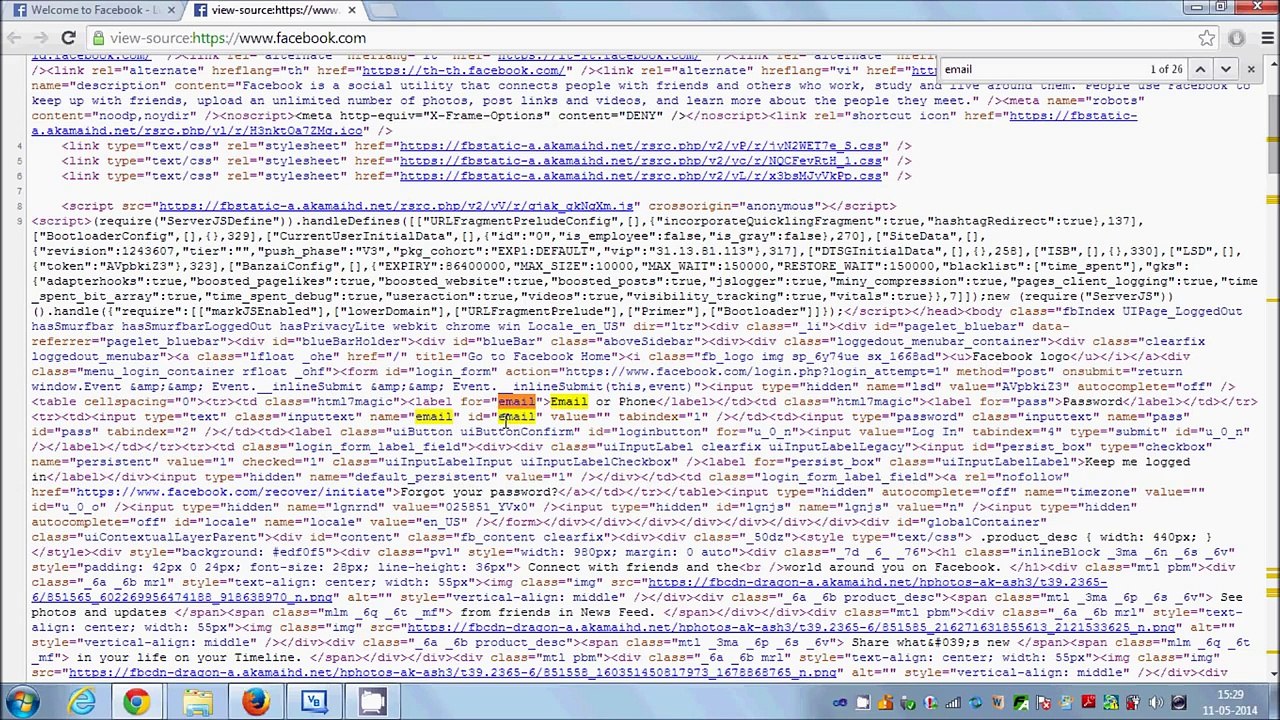This screenshot has width=1280, height=720.
Task: Reload the view-source page
Action: (68, 38)
